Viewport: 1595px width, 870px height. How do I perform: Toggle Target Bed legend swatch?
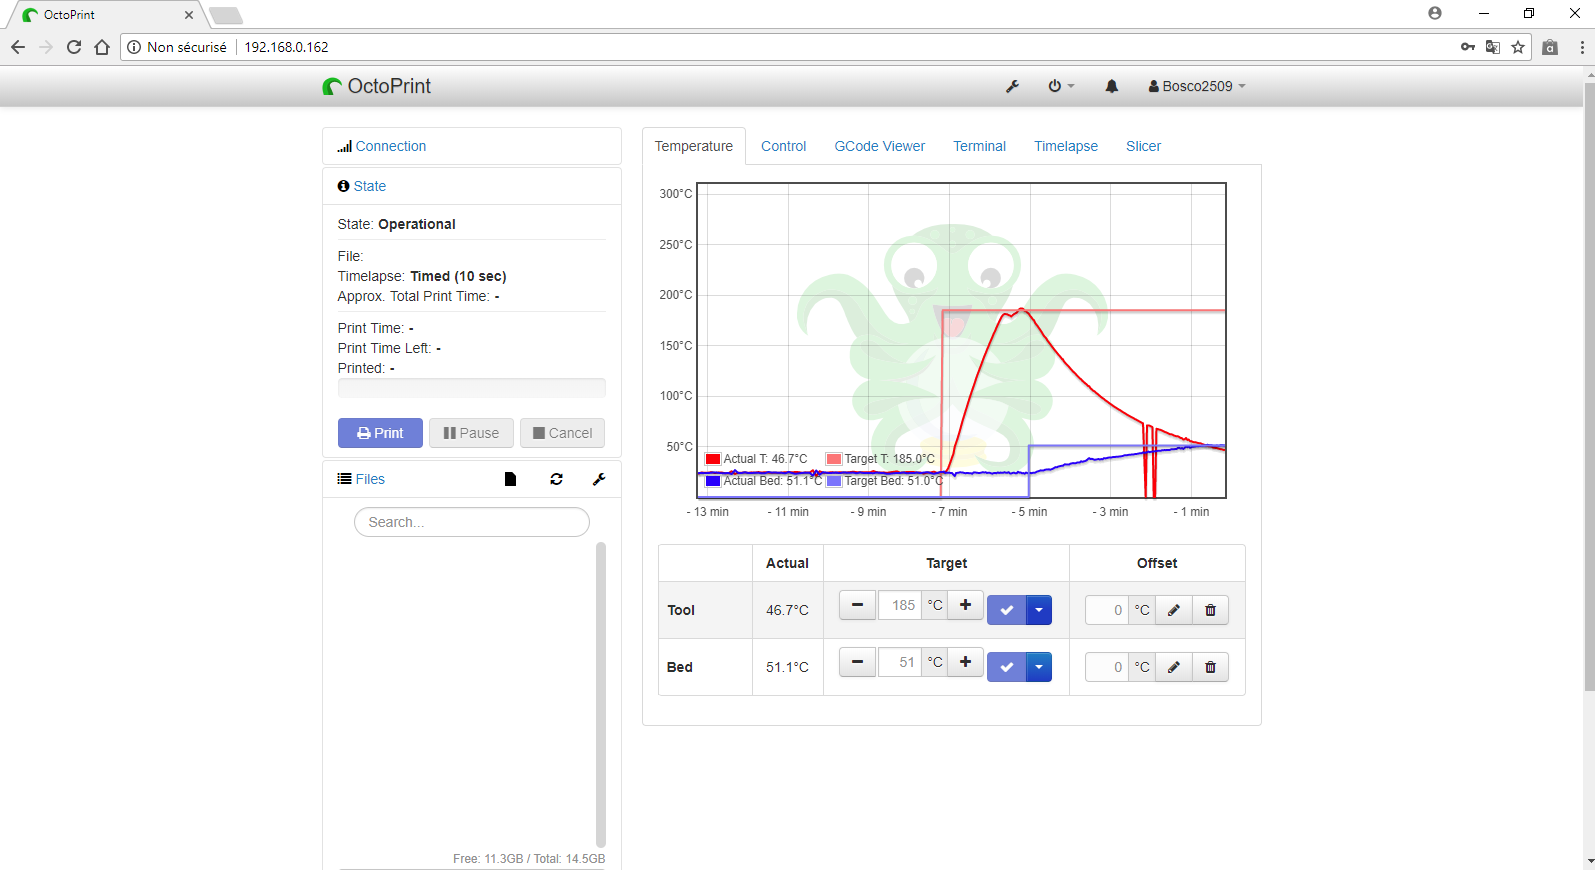pos(834,481)
